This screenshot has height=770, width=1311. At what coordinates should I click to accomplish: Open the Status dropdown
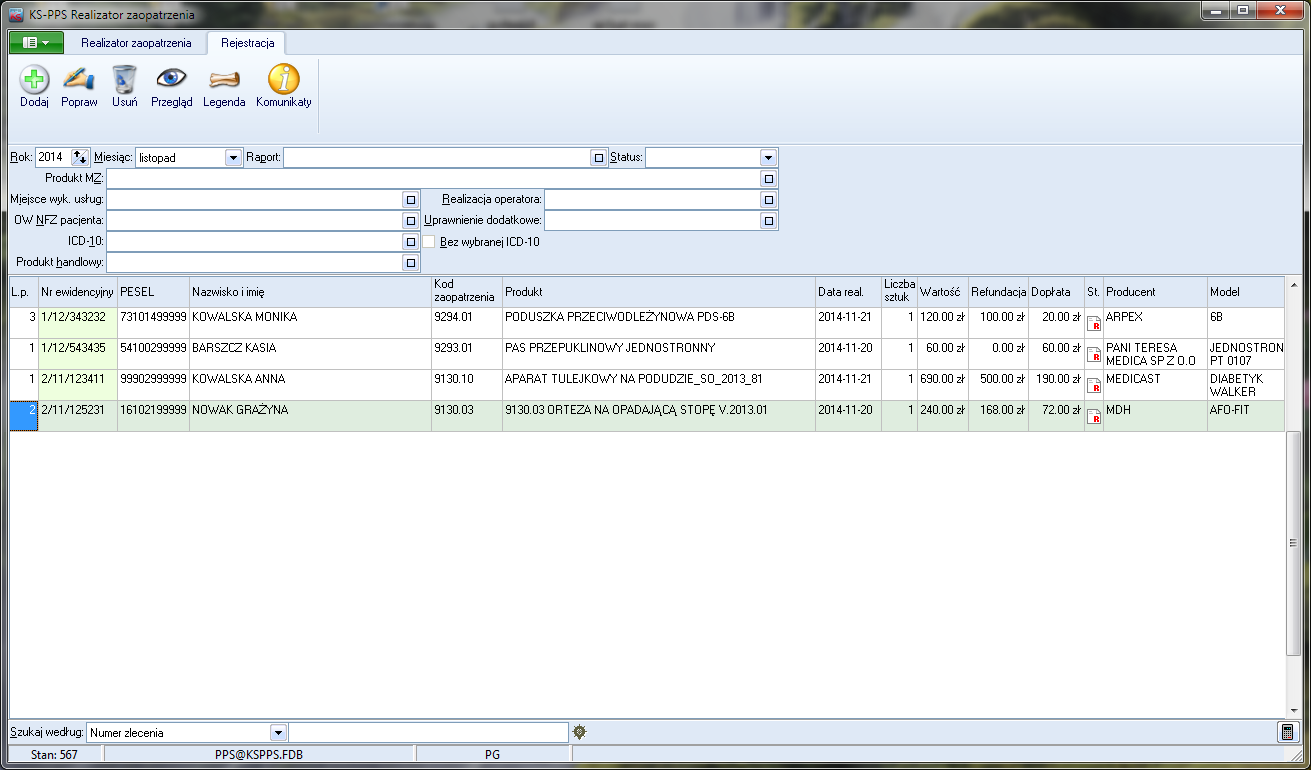click(x=768, y=158)
